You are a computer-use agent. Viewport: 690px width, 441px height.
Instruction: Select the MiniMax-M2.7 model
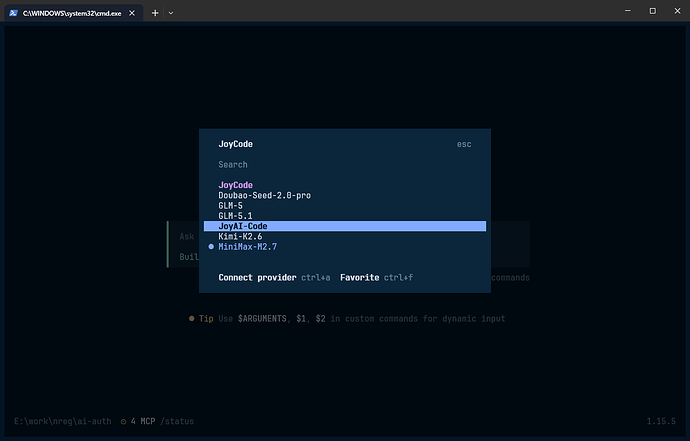[345, 246]
